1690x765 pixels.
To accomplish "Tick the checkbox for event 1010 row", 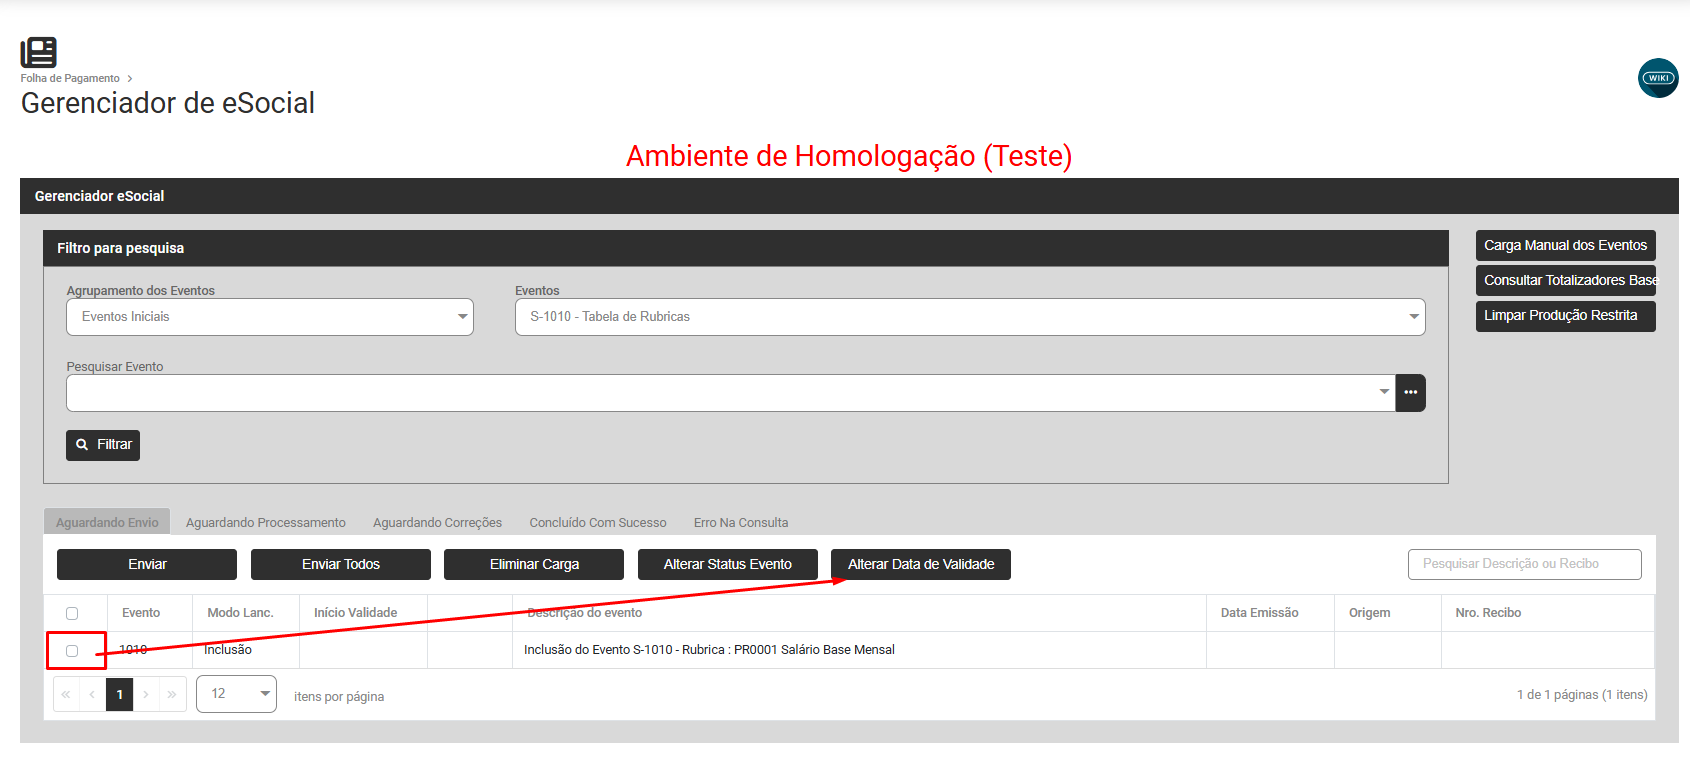I will pyautogui.click(x=72, y=651).
